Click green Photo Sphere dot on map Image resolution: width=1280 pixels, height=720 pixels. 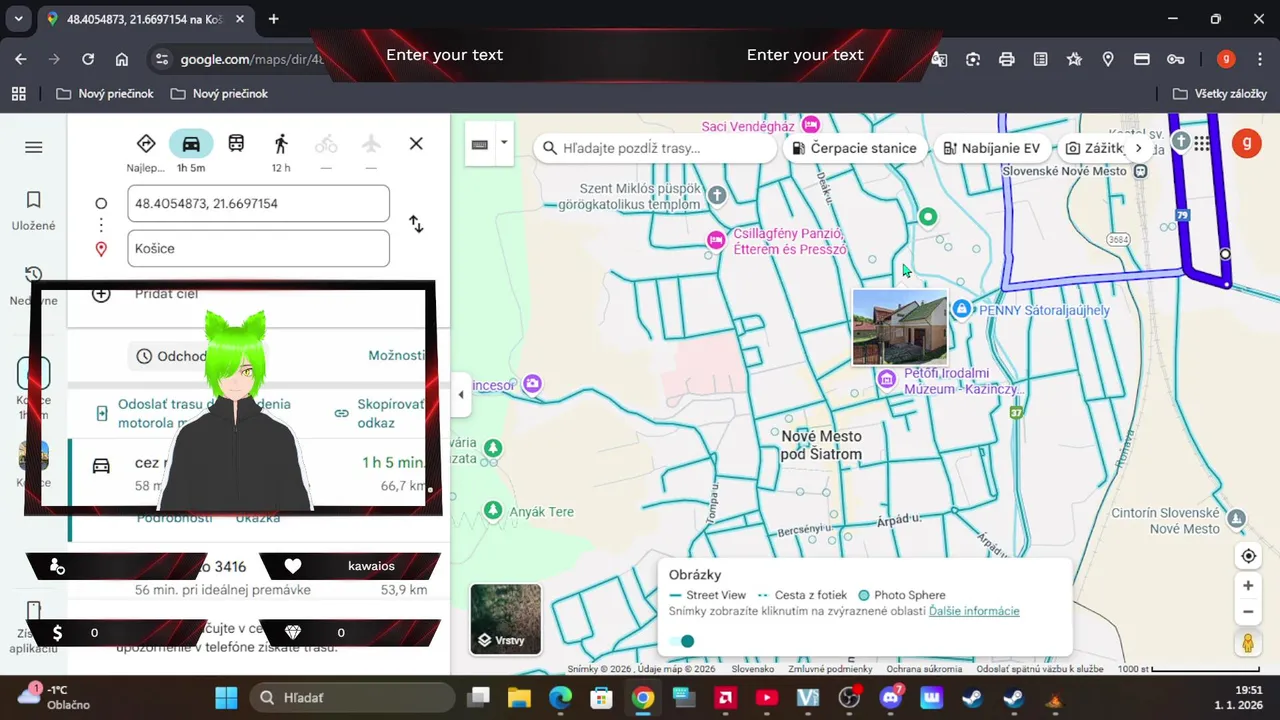[928, 216]
